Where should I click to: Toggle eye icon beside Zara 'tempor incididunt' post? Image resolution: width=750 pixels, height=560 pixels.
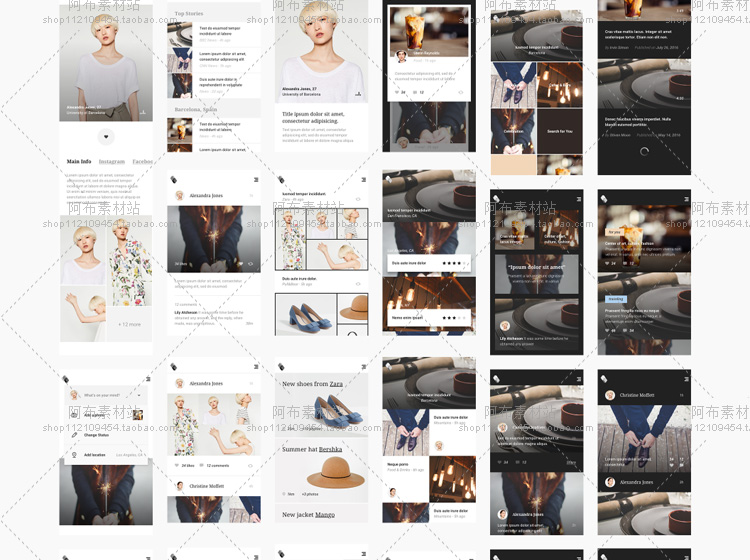click(358, 199)
